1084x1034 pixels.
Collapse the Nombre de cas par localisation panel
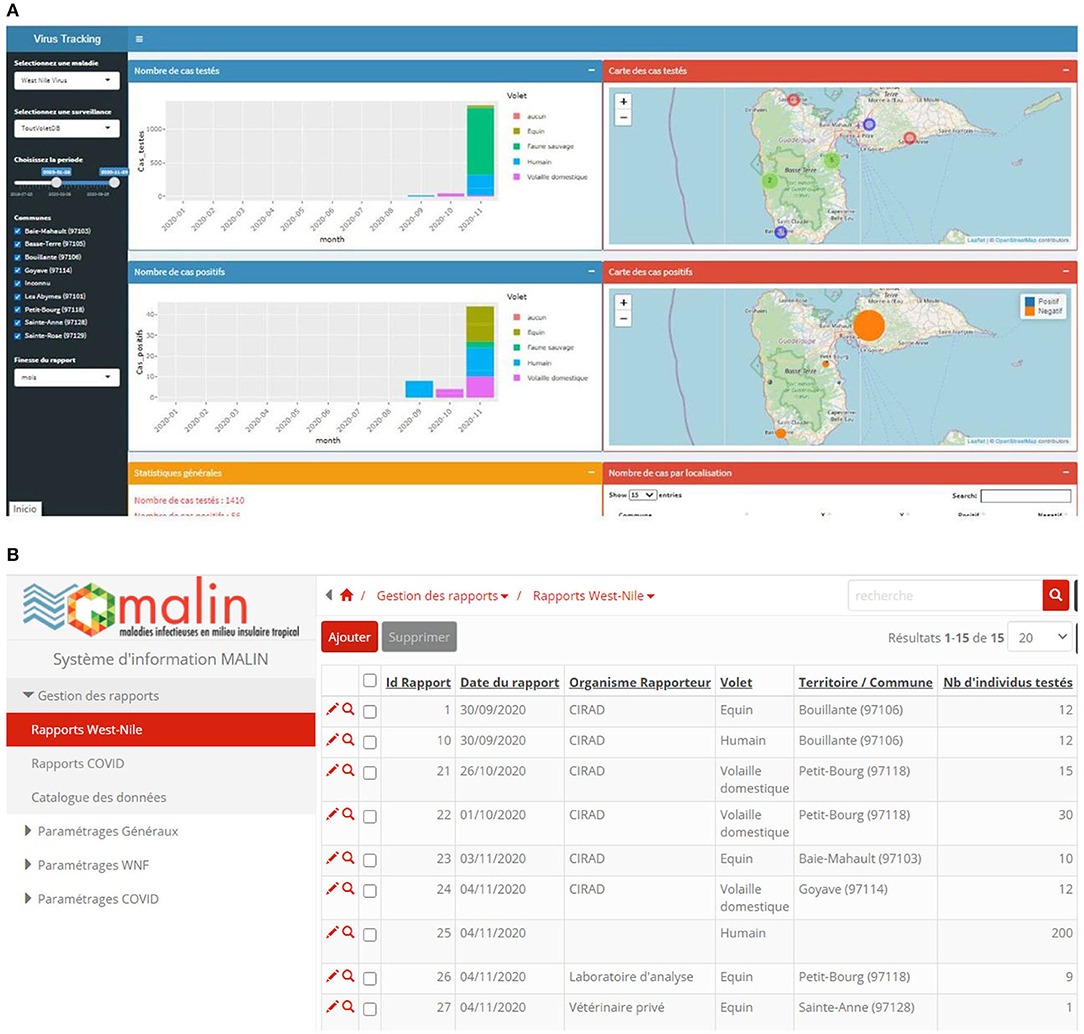(x=1066, y=473)
